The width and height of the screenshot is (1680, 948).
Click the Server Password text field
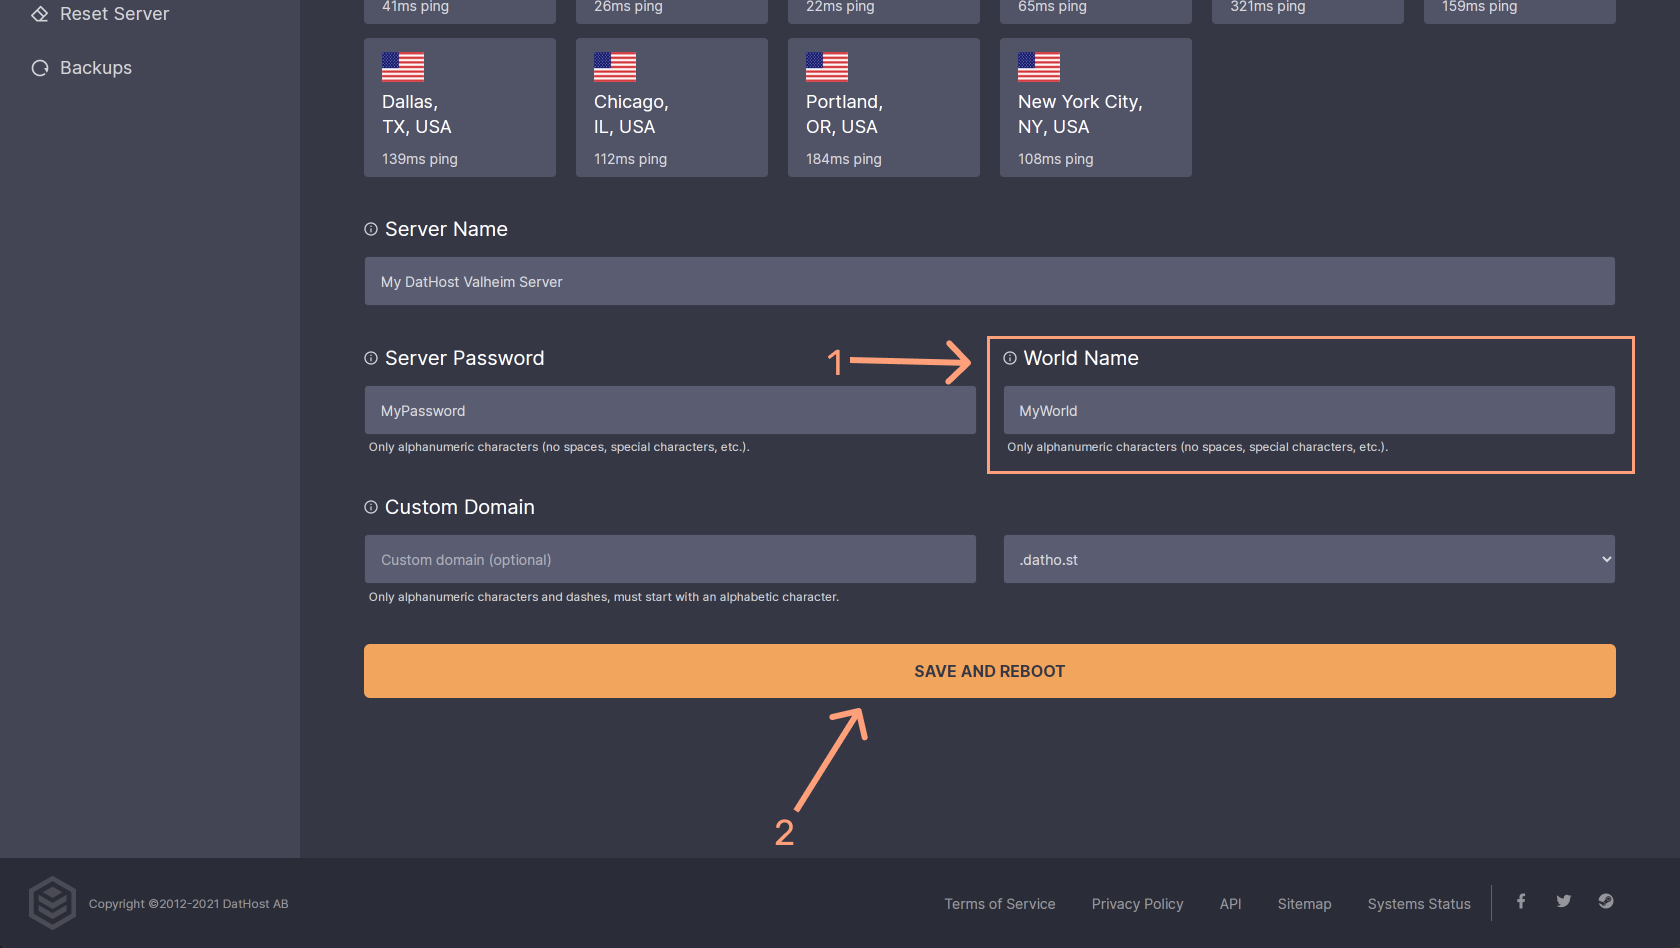coord(670,411)
